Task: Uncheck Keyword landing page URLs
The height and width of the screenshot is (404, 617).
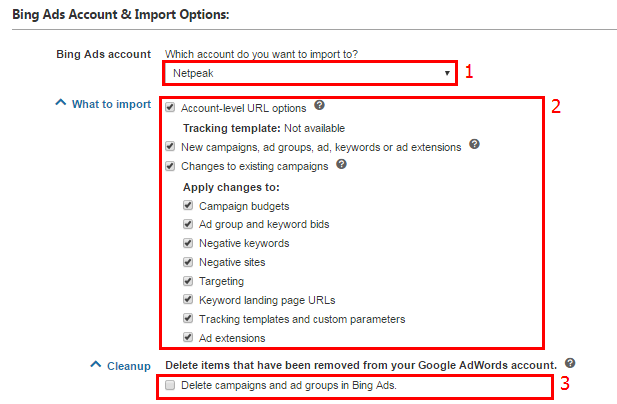Action: coord(188,300)
